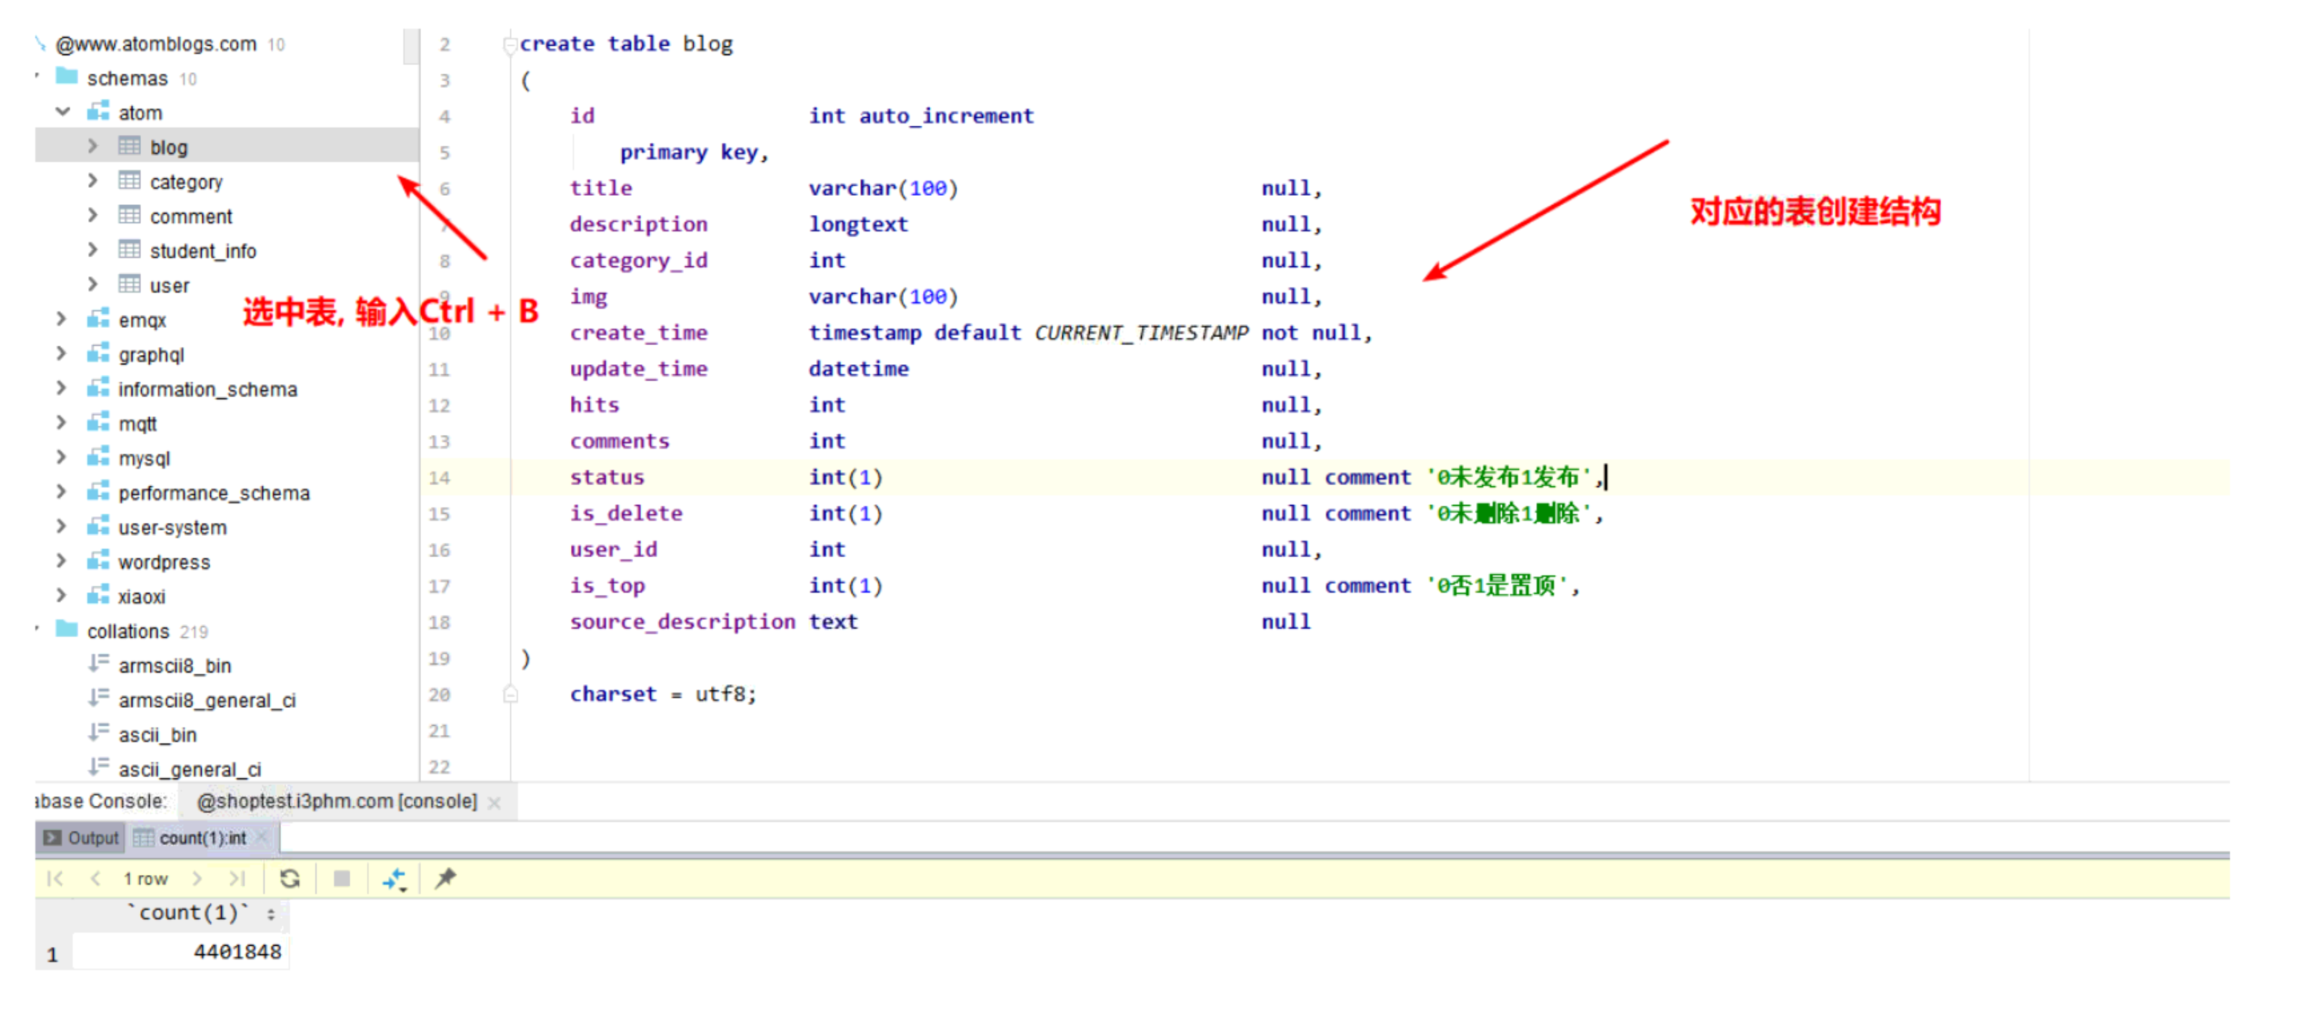Viewport: 2304px width, 1023px height.
Task: Click the atom schema icon
Action: (98, 111)
